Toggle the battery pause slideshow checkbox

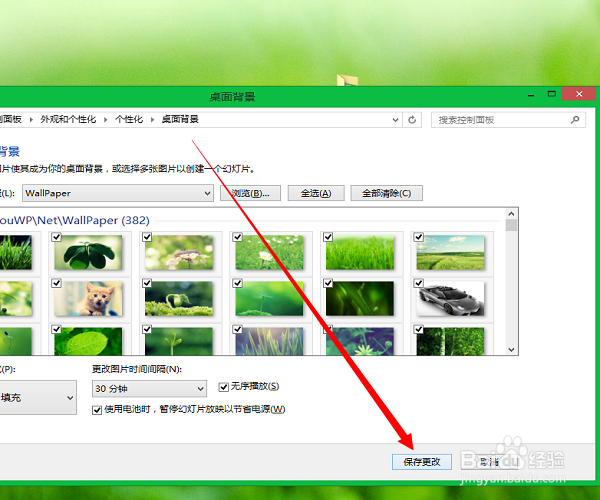click(97, 410)
